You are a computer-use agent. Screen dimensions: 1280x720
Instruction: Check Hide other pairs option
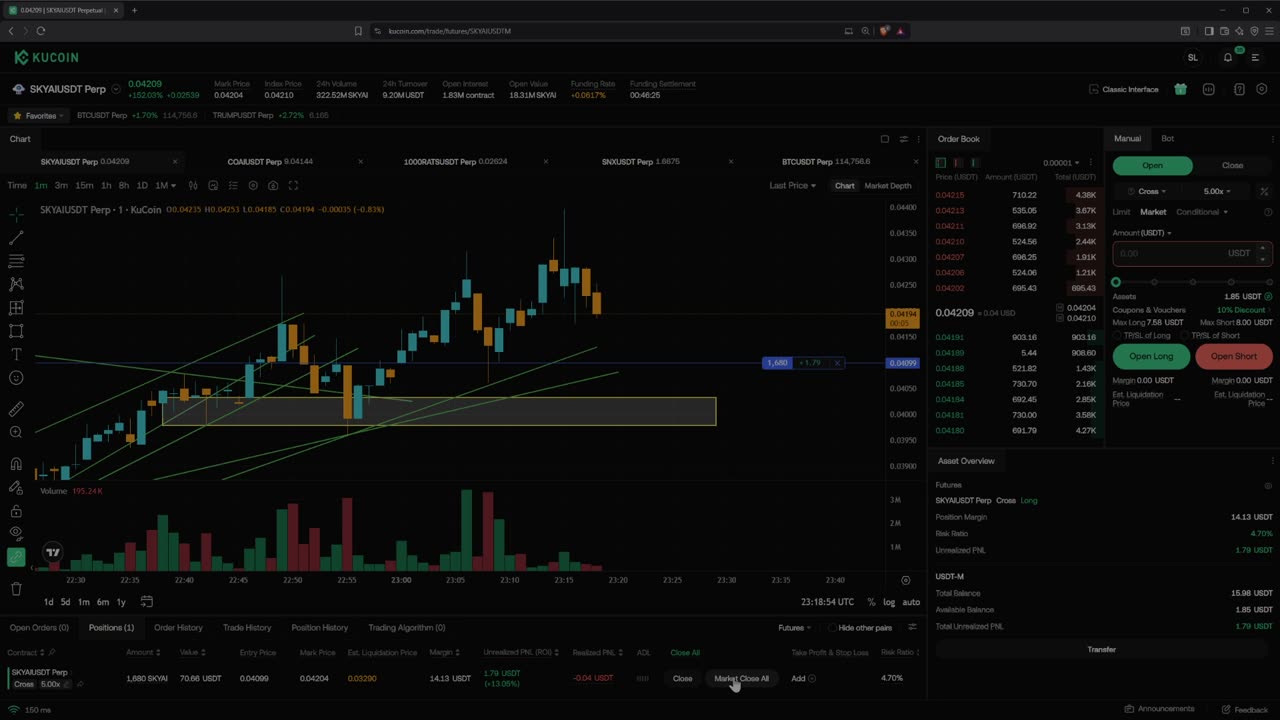pos(833,628)
